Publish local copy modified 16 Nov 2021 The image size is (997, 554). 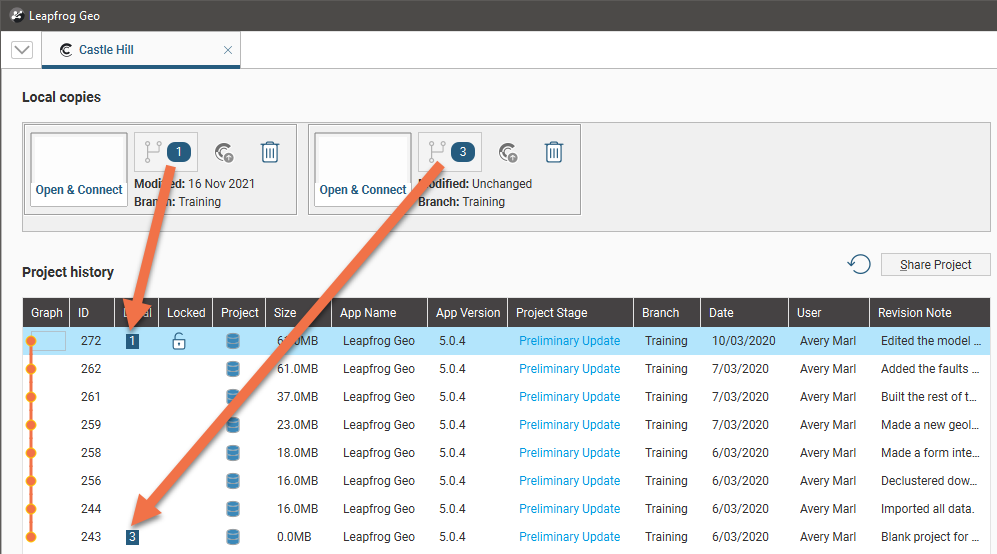224,153
